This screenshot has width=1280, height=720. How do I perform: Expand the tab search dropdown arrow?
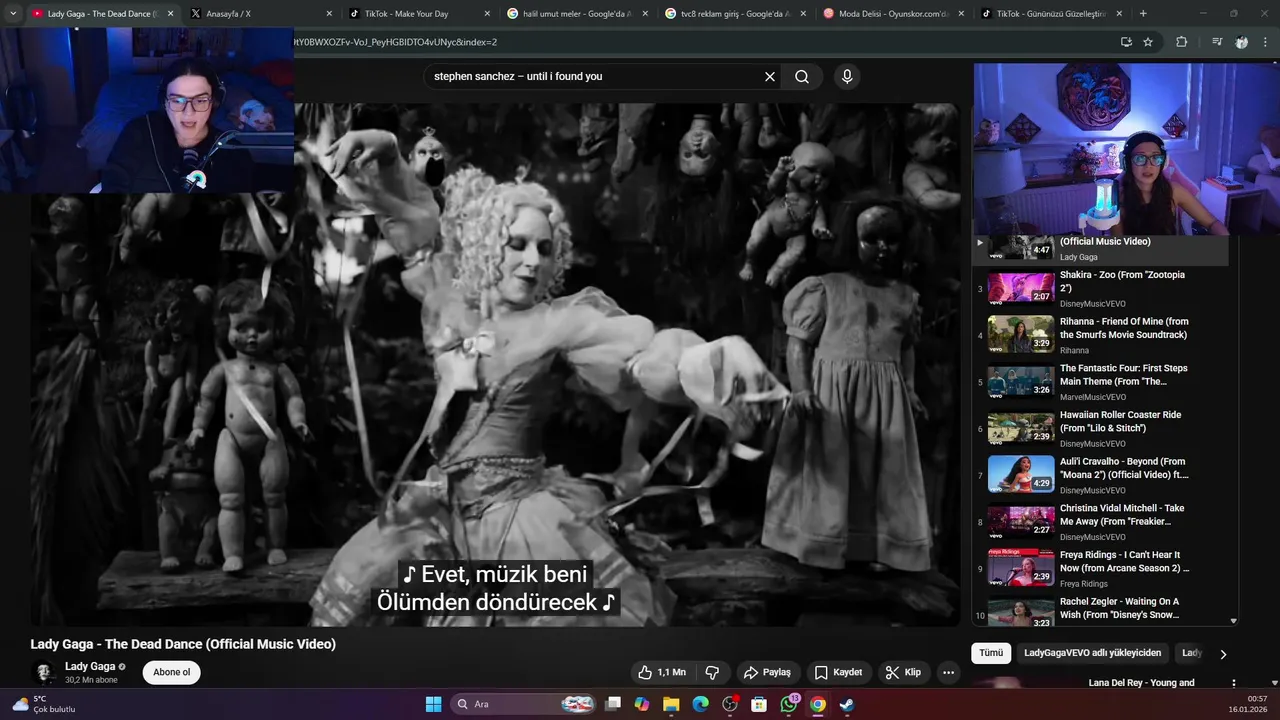[13, 14]
